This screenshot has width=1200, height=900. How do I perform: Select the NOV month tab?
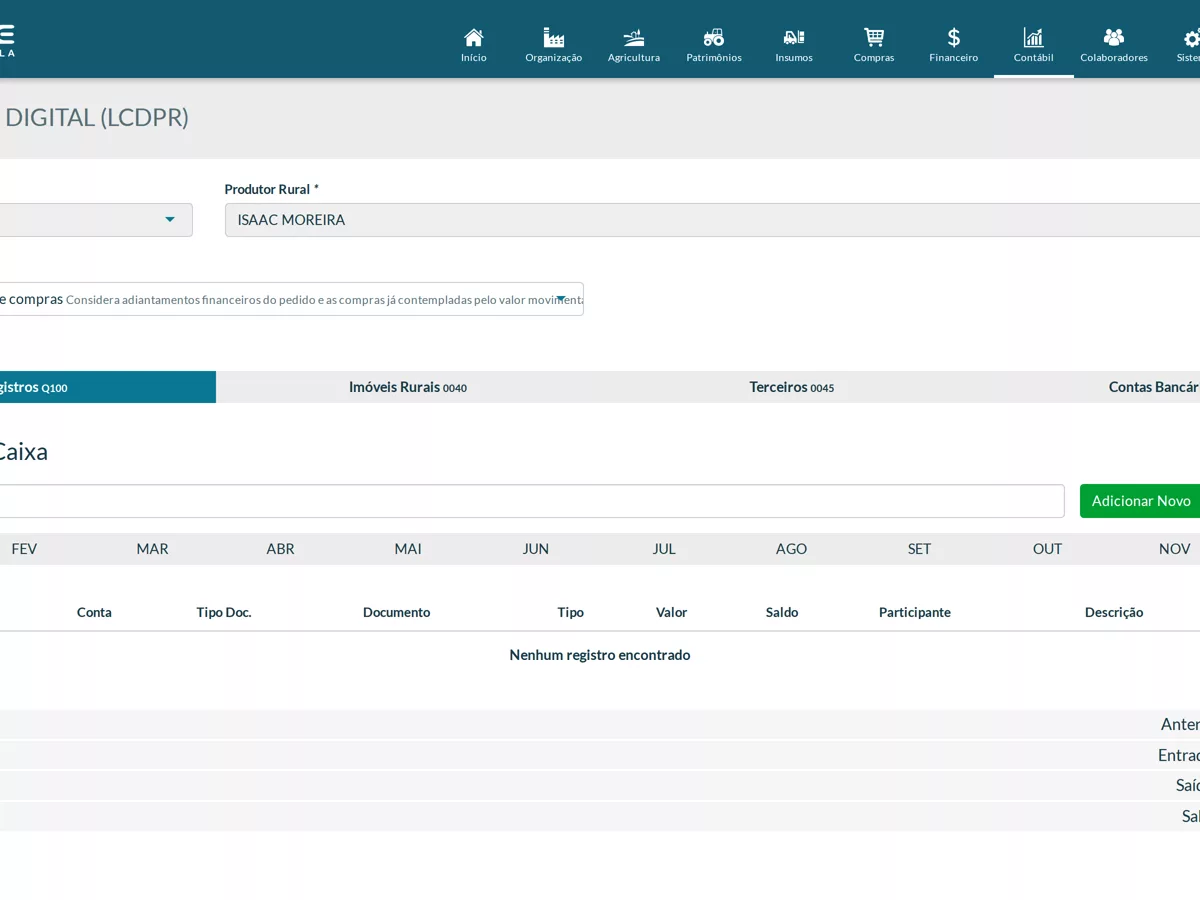(x=1174, y=549)
